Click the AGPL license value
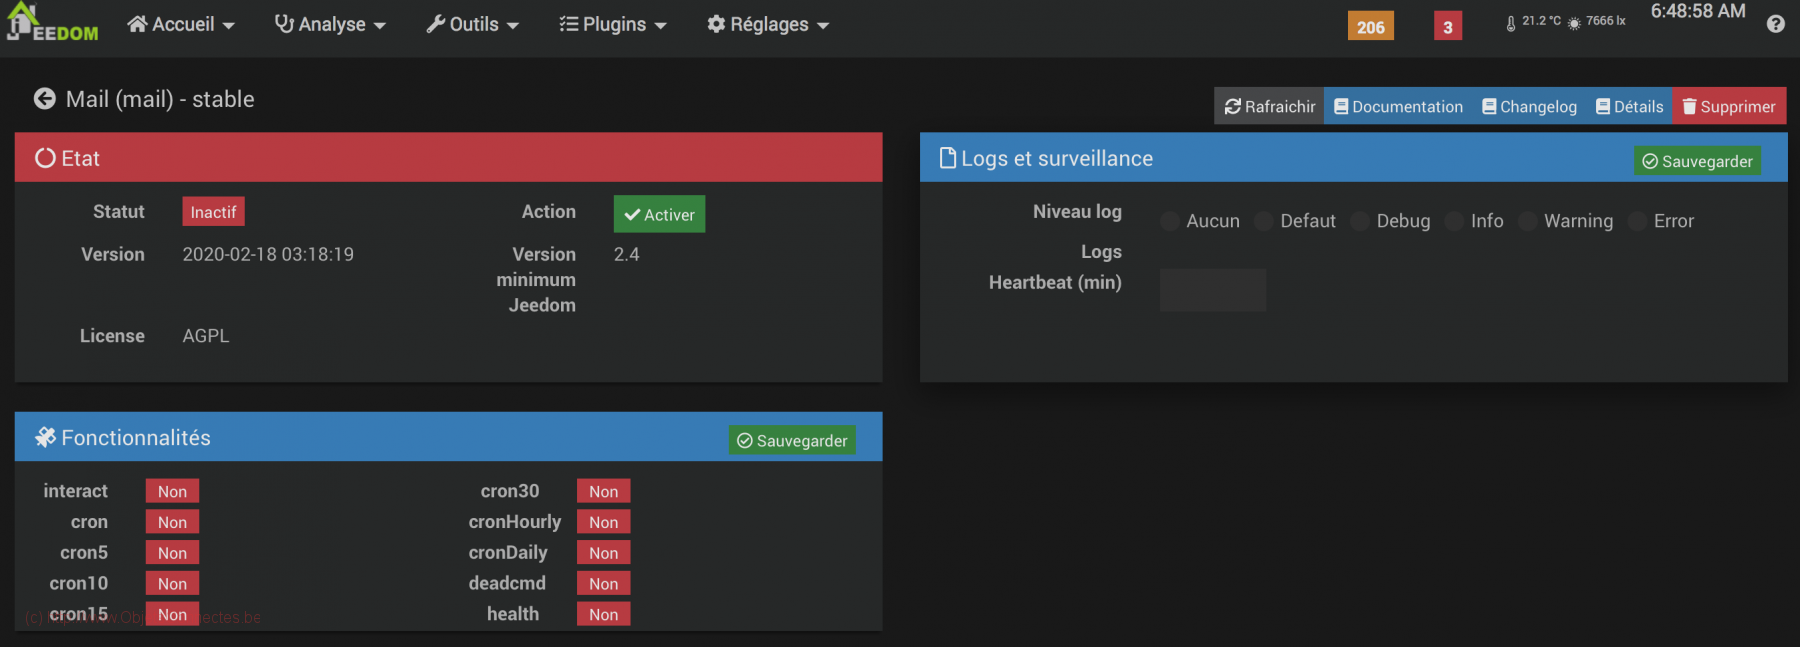This screenshot has width=1800, height=647. (206, 336)
